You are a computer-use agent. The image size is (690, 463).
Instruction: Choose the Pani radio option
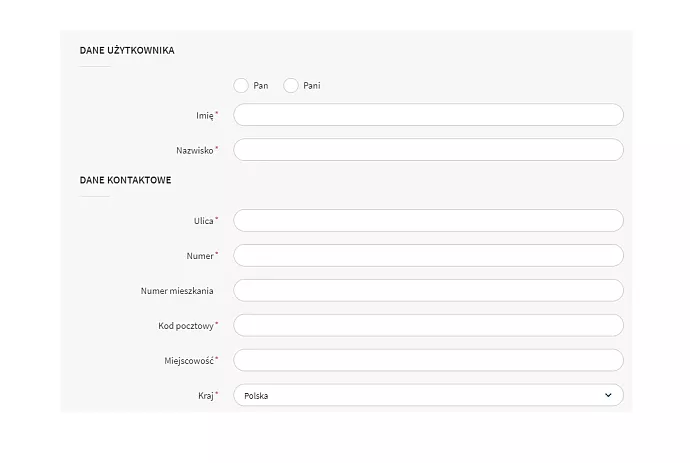tap(291, 86)
